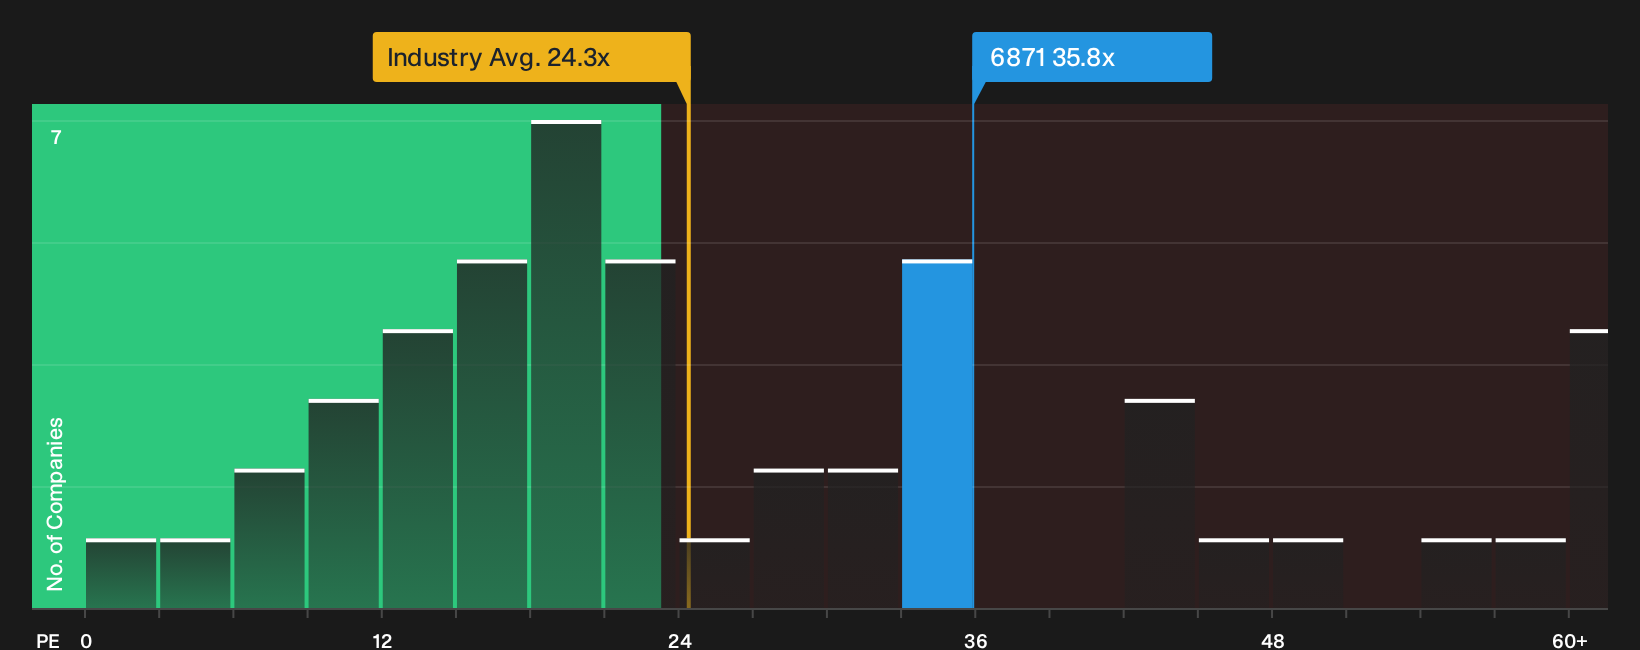The height and width of the screenshot is (650, 1640).
Task: Select the first green bar starting at 0
Action: pyautogui.click(x=121, y=574)
